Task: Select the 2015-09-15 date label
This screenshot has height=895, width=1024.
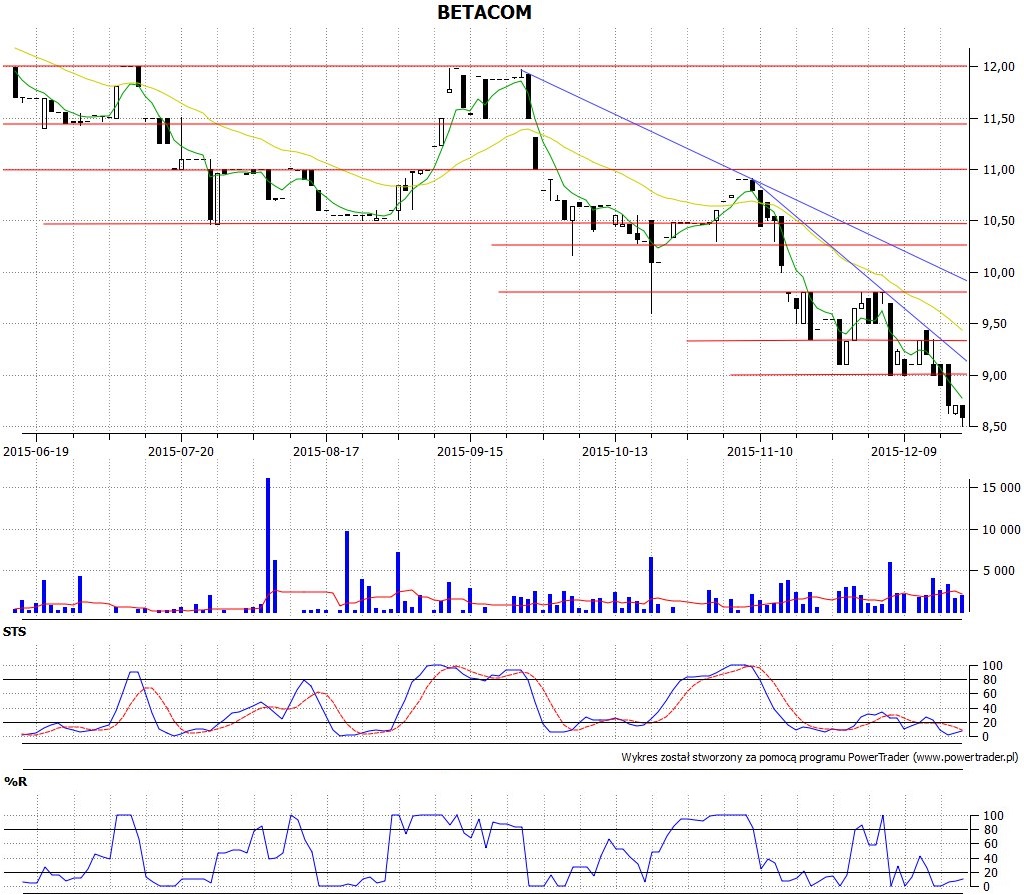Action: tap(470, 451)
